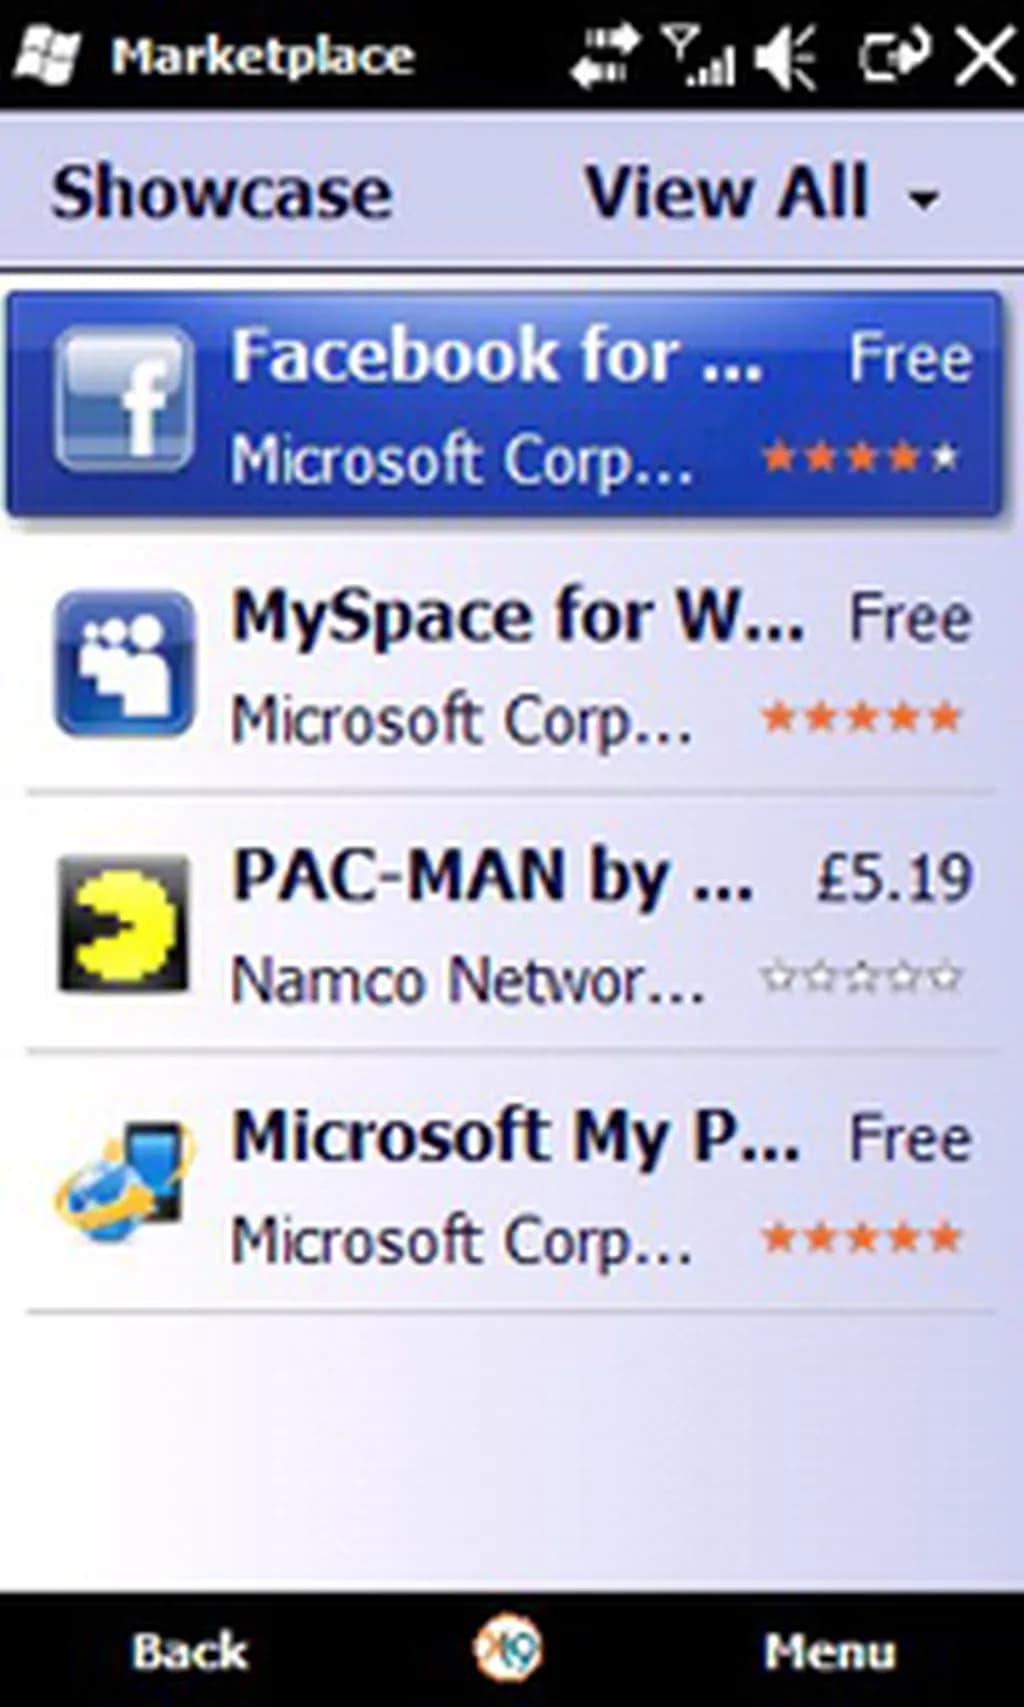1024x1707 pixels.
Task: Open the Menu softkey
Action: point(830,1652)
